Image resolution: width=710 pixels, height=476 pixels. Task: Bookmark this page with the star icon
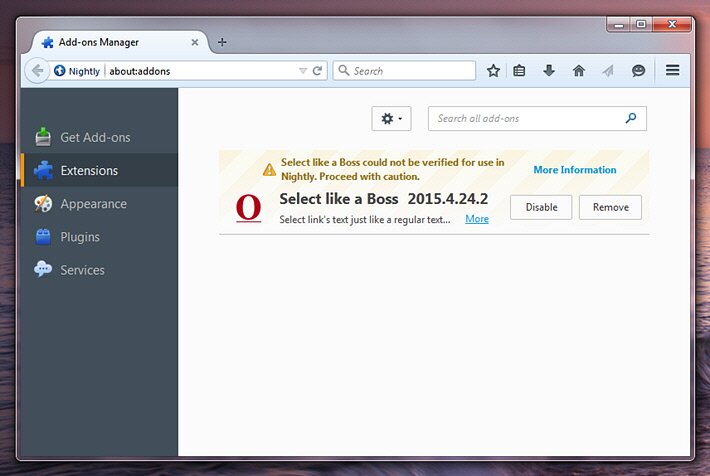coord(493,71)
